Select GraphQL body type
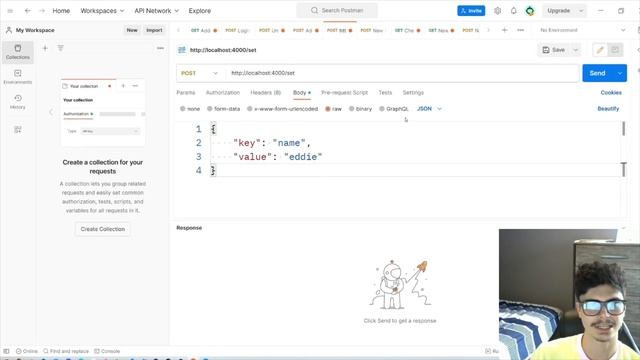The width and height of the screenshot is (640, 360). point(393,109)
